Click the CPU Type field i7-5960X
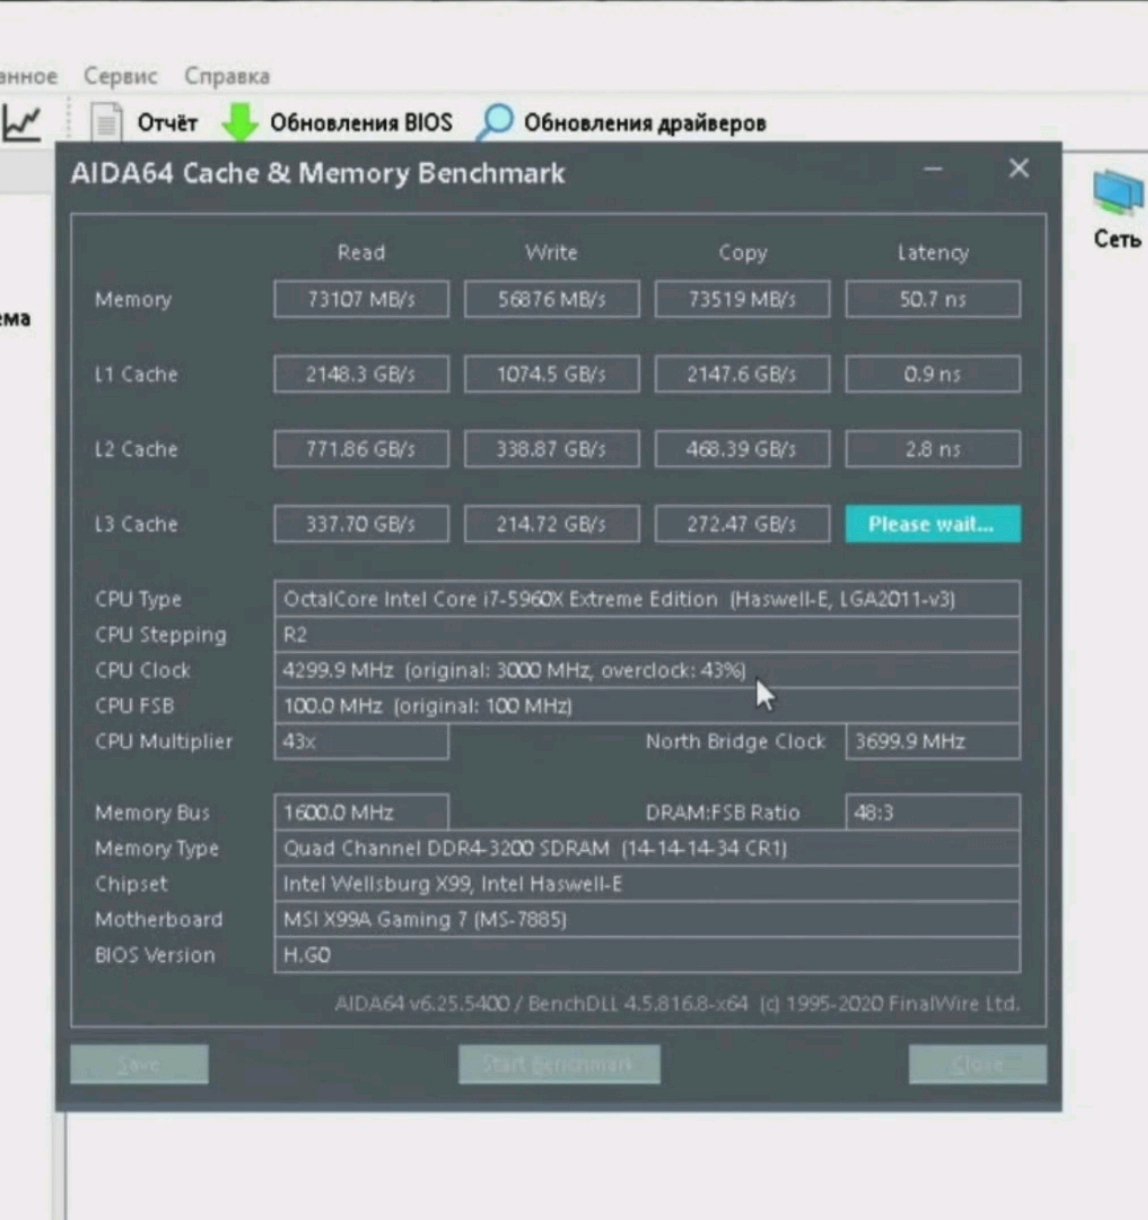Viewport: 1148px width, 1220px height. point(647,599)
